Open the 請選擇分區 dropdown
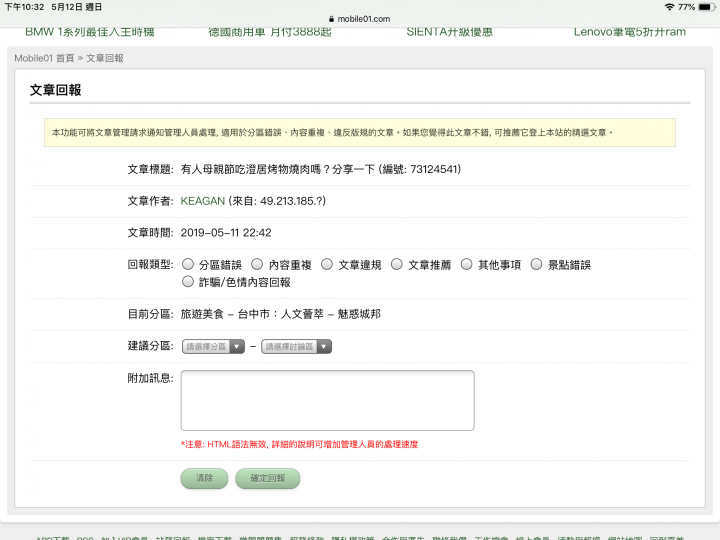Viewport: 720px width, 540px height. click(x=214, y=346)
